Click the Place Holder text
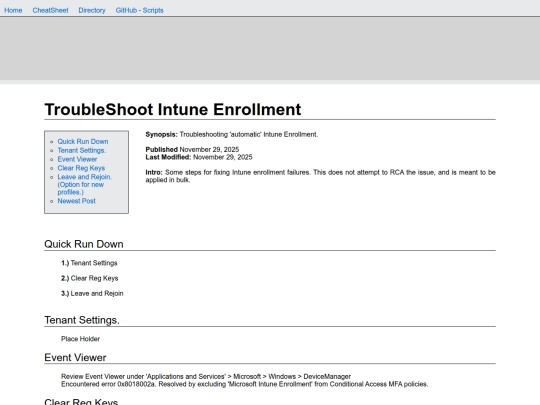Image resolution: width=540 pixels, height=405 pixels. point(81,339)
